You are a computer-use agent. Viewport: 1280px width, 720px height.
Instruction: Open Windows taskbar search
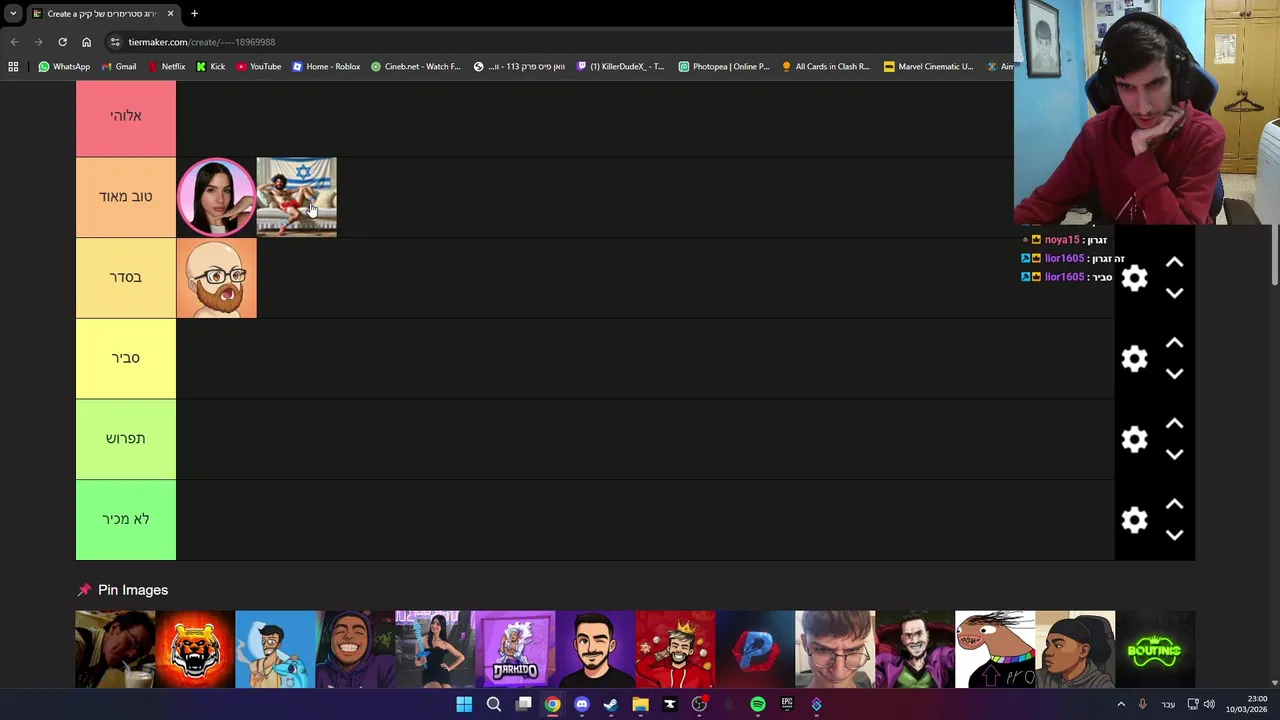coord(493,704)
